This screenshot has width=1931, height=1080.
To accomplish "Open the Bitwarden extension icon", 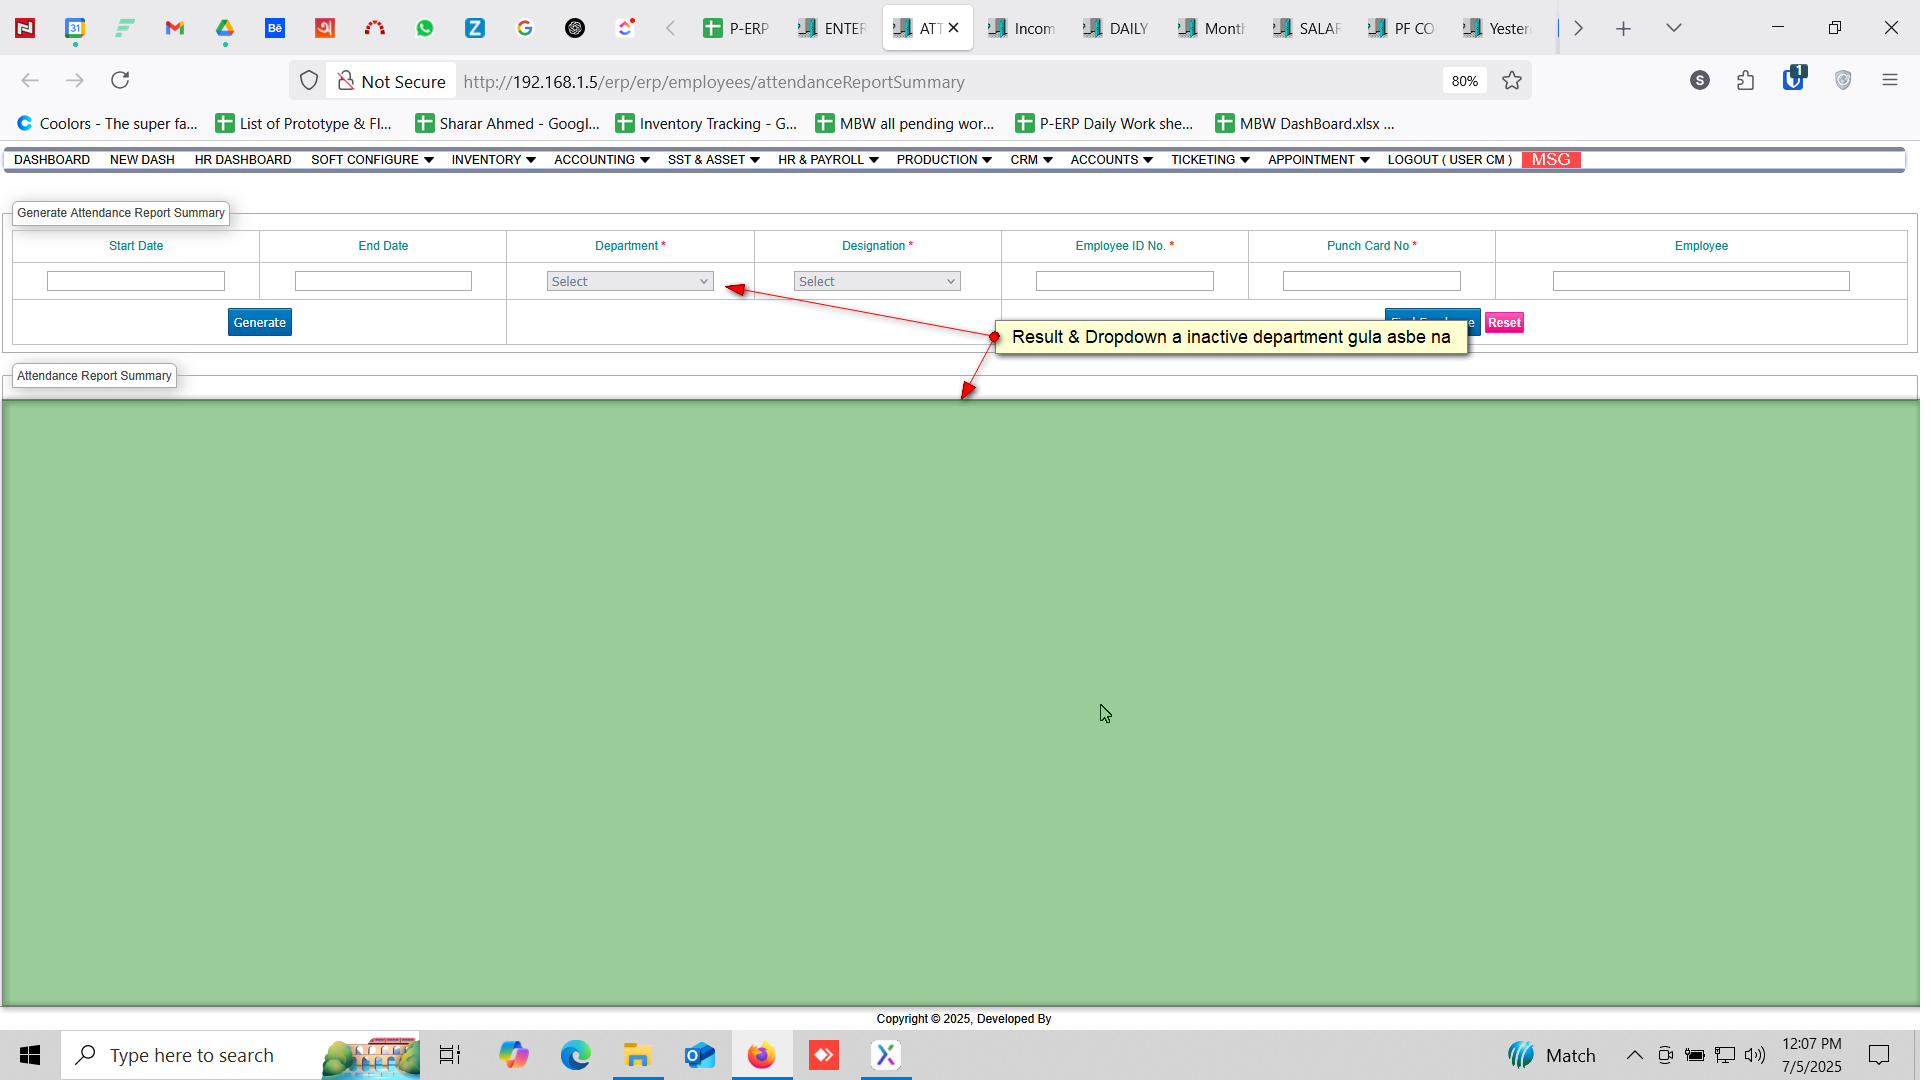I will click(1794, 80).
